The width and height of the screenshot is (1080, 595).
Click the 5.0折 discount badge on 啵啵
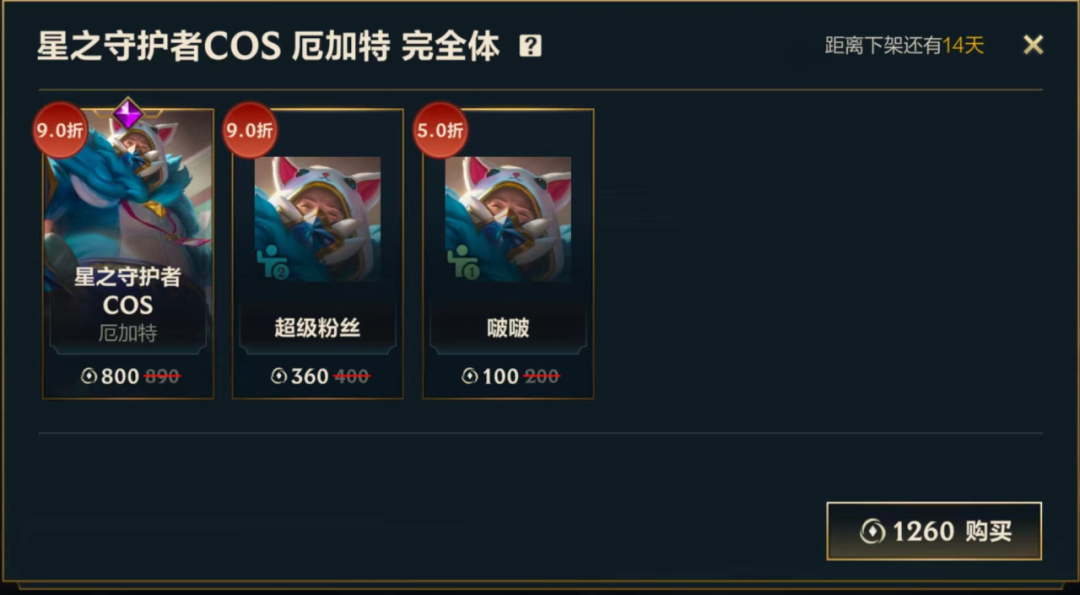(x=440, y=130)
